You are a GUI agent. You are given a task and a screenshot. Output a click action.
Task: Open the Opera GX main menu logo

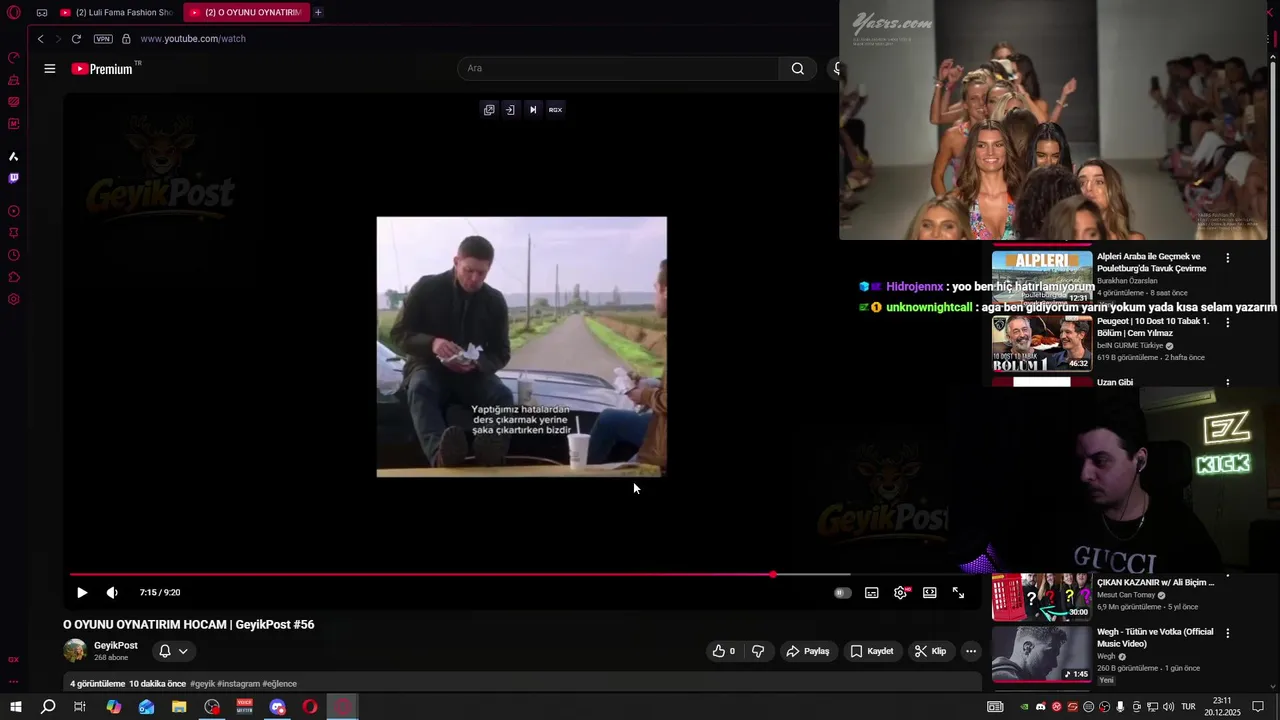[14, 12]
